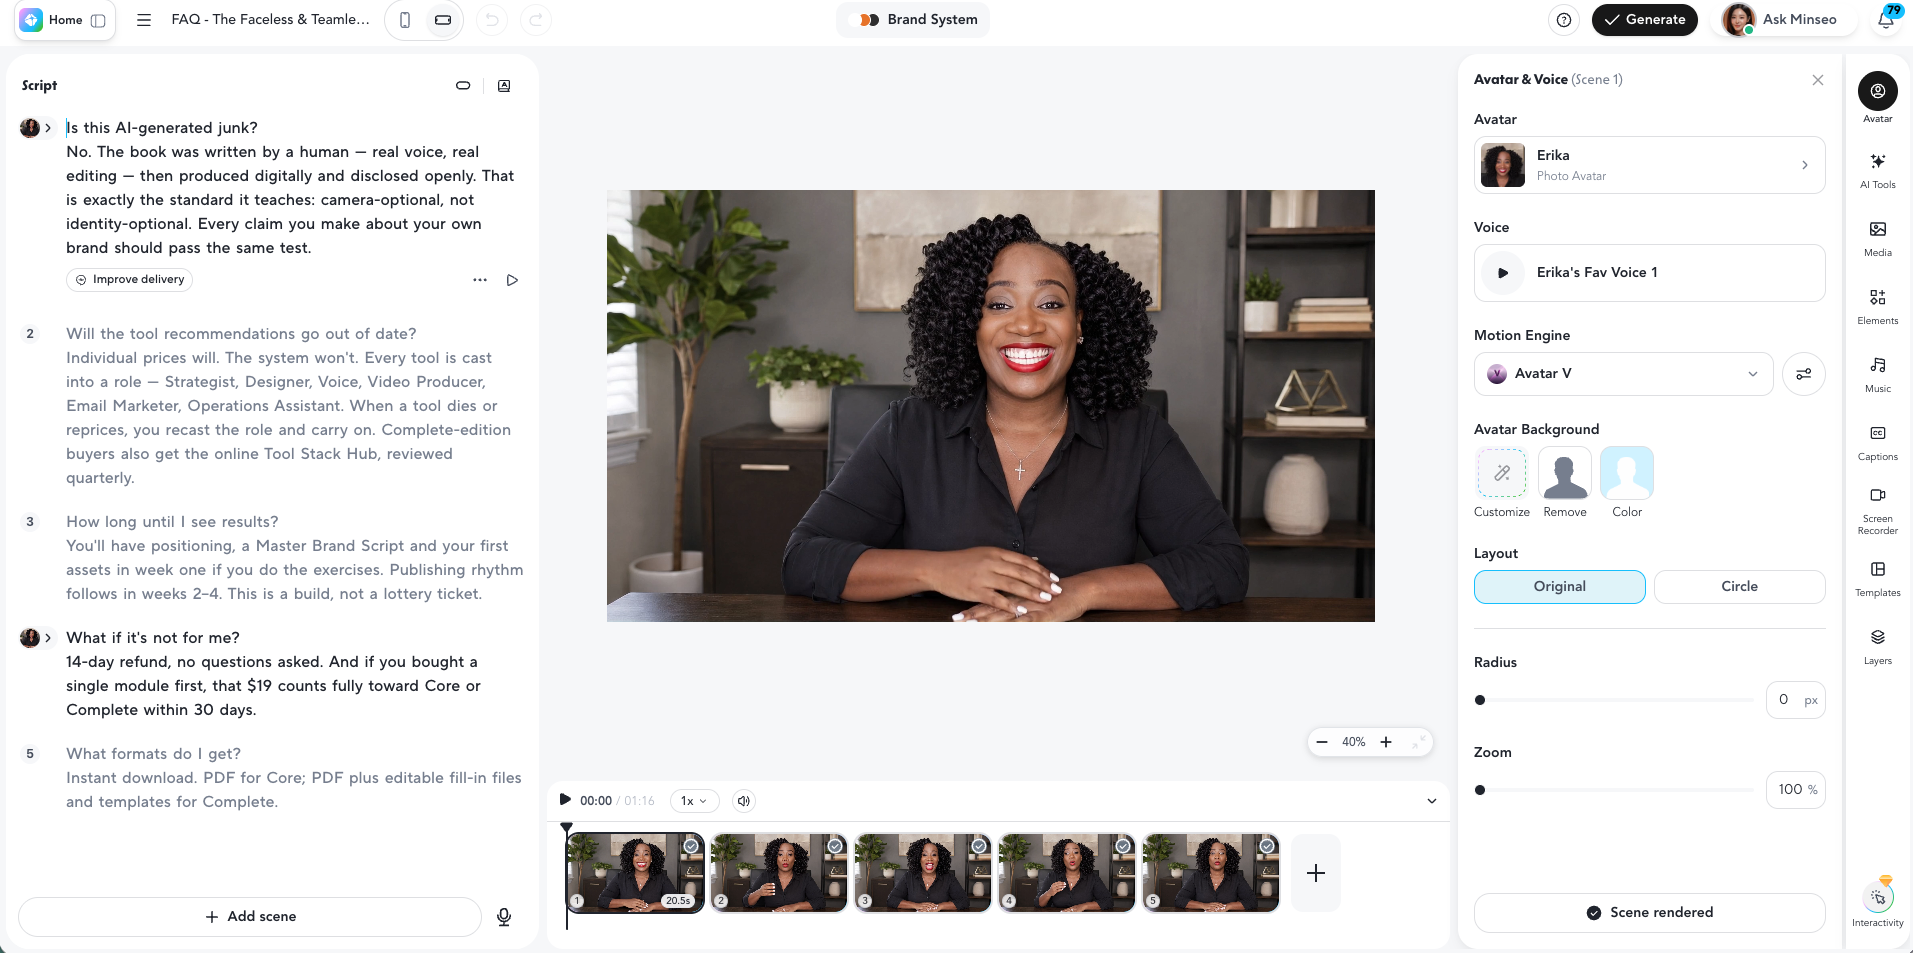Click Improve delivery button
This screenshot has height=953, width=1913.
point(130,280)
